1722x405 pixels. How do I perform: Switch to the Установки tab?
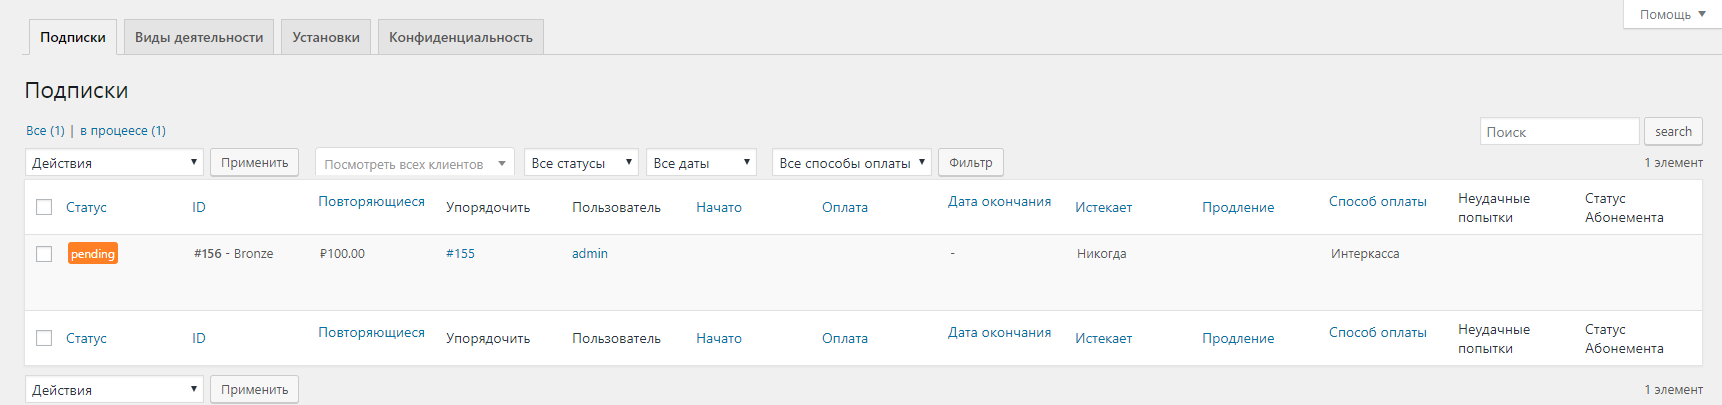coord(326,37)
